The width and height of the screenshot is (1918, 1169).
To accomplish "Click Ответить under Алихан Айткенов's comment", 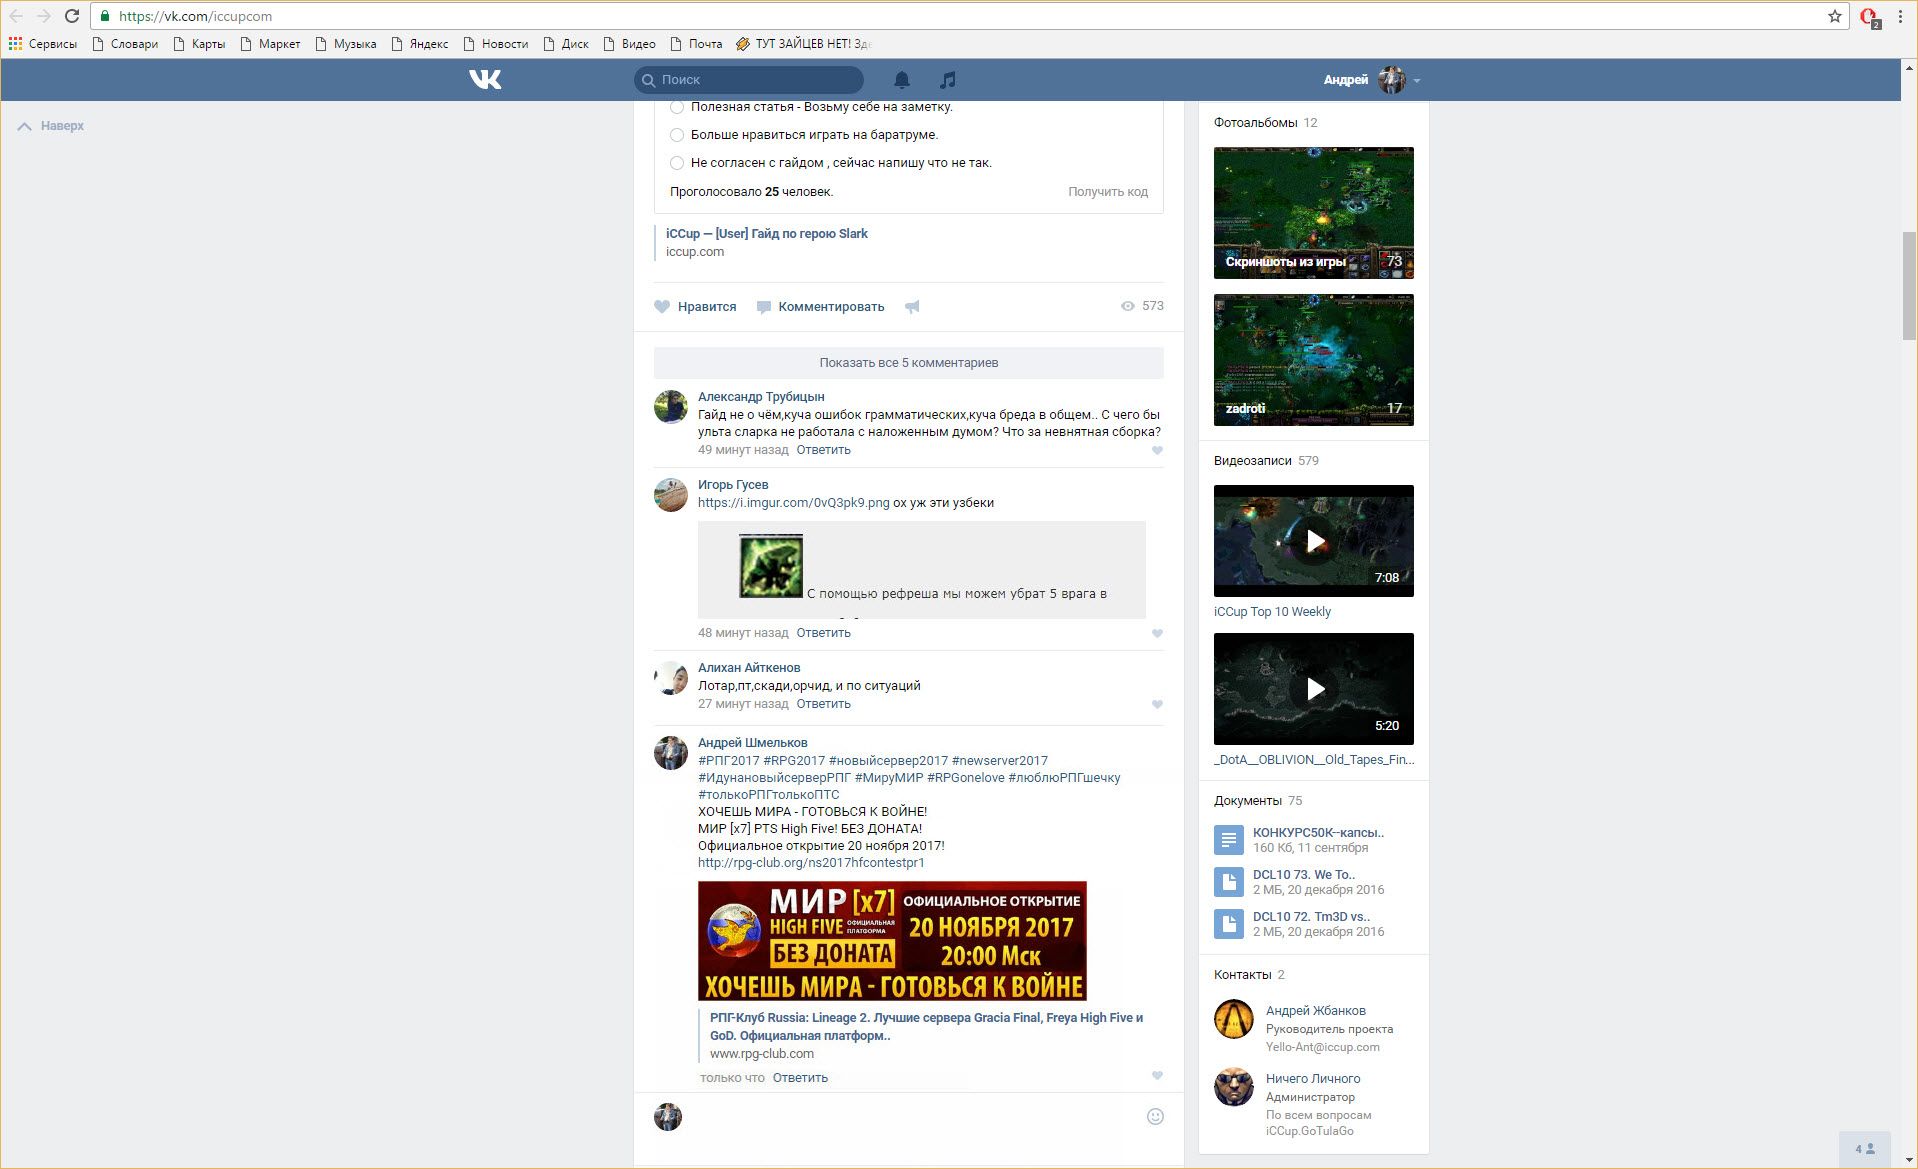I will [823, 704].
